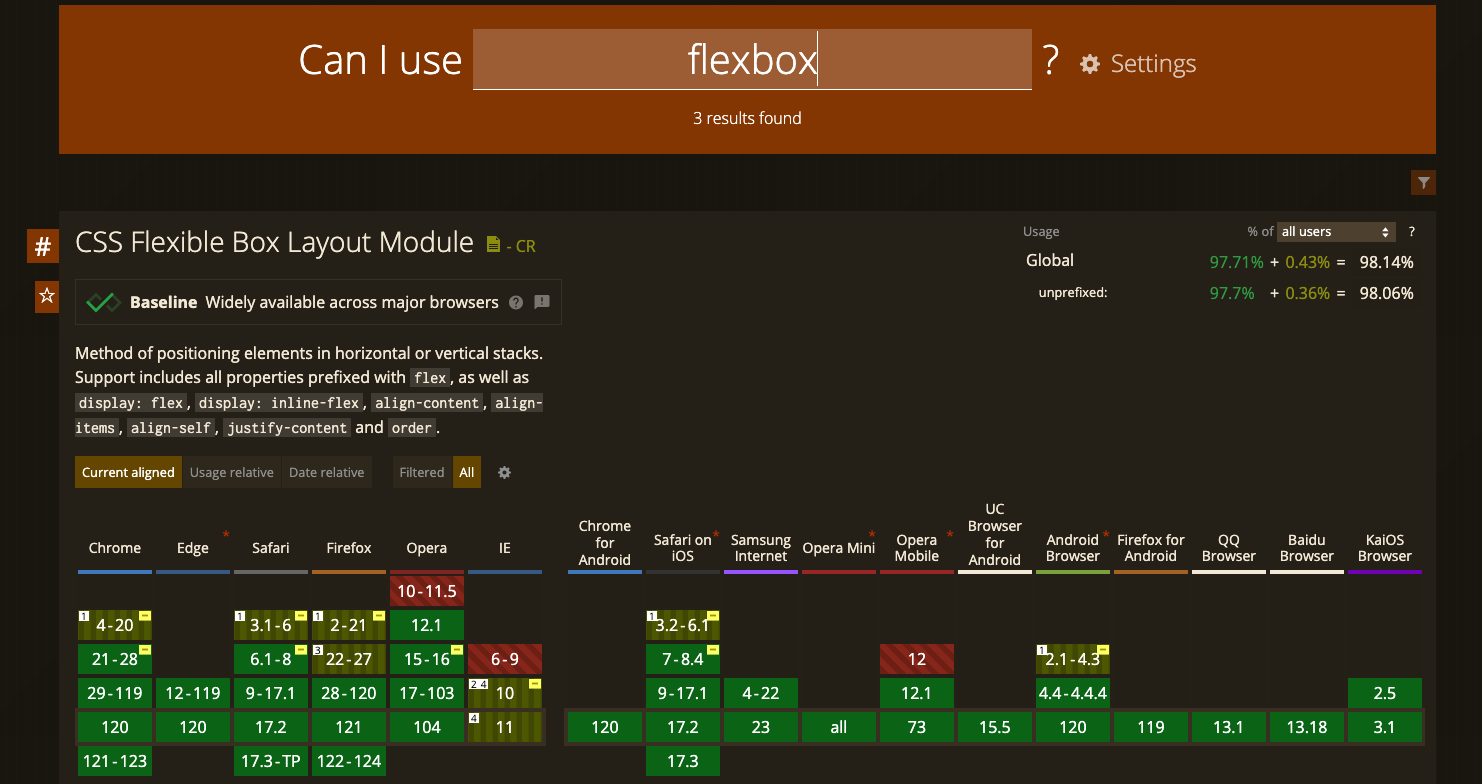Select Opera 10-11.5 unsupported cell
Image resolution: width=1482 pixels, height=784 pixels.
427,591
